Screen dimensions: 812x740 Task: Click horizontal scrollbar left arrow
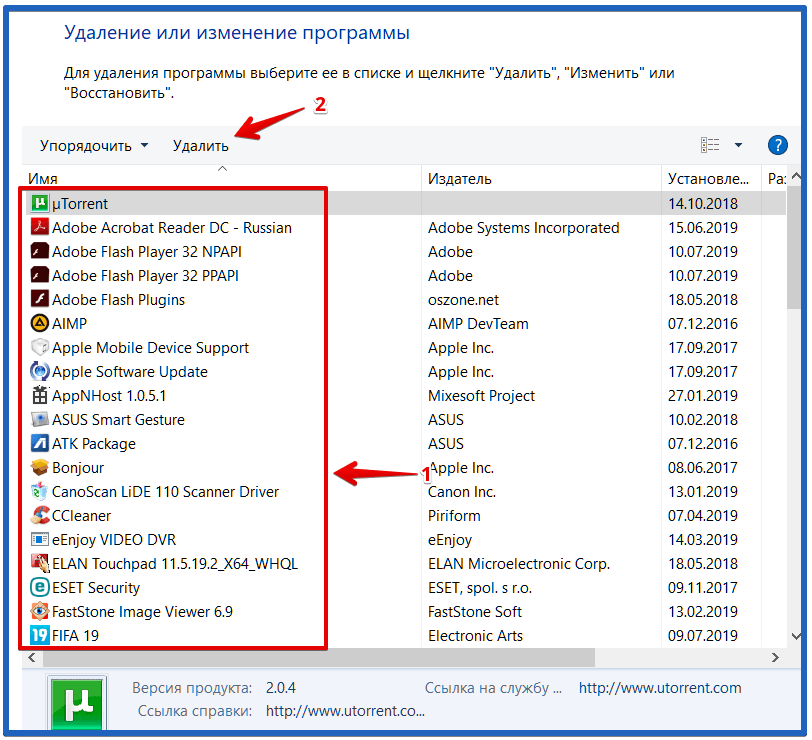tap(32, 658)
